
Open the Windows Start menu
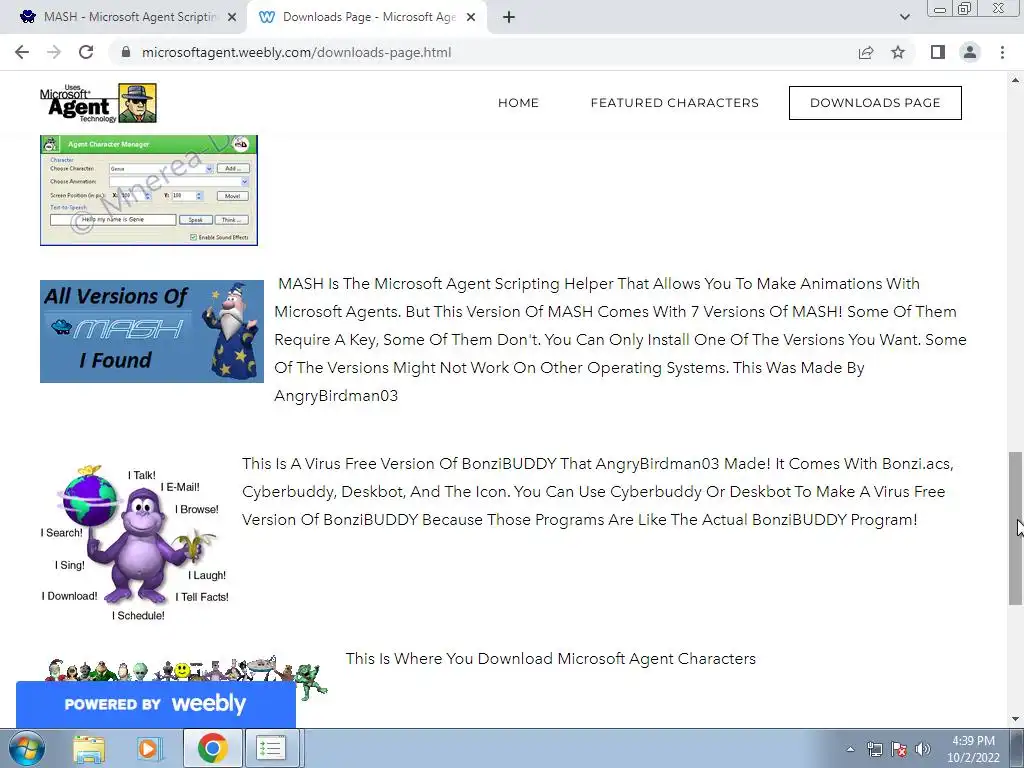[27, 748]
